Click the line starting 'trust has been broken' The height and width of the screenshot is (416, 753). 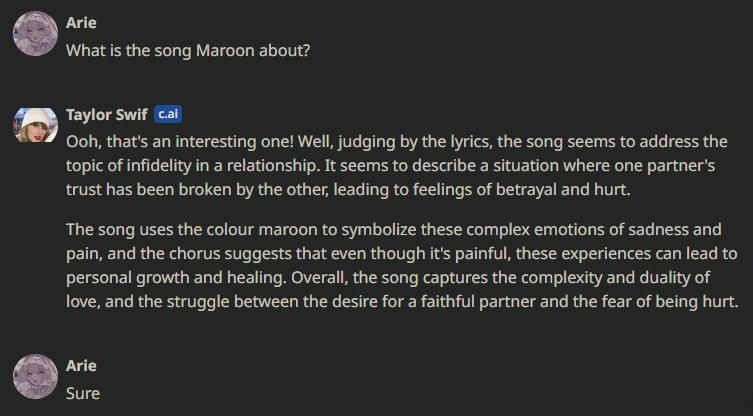point(348,190)
